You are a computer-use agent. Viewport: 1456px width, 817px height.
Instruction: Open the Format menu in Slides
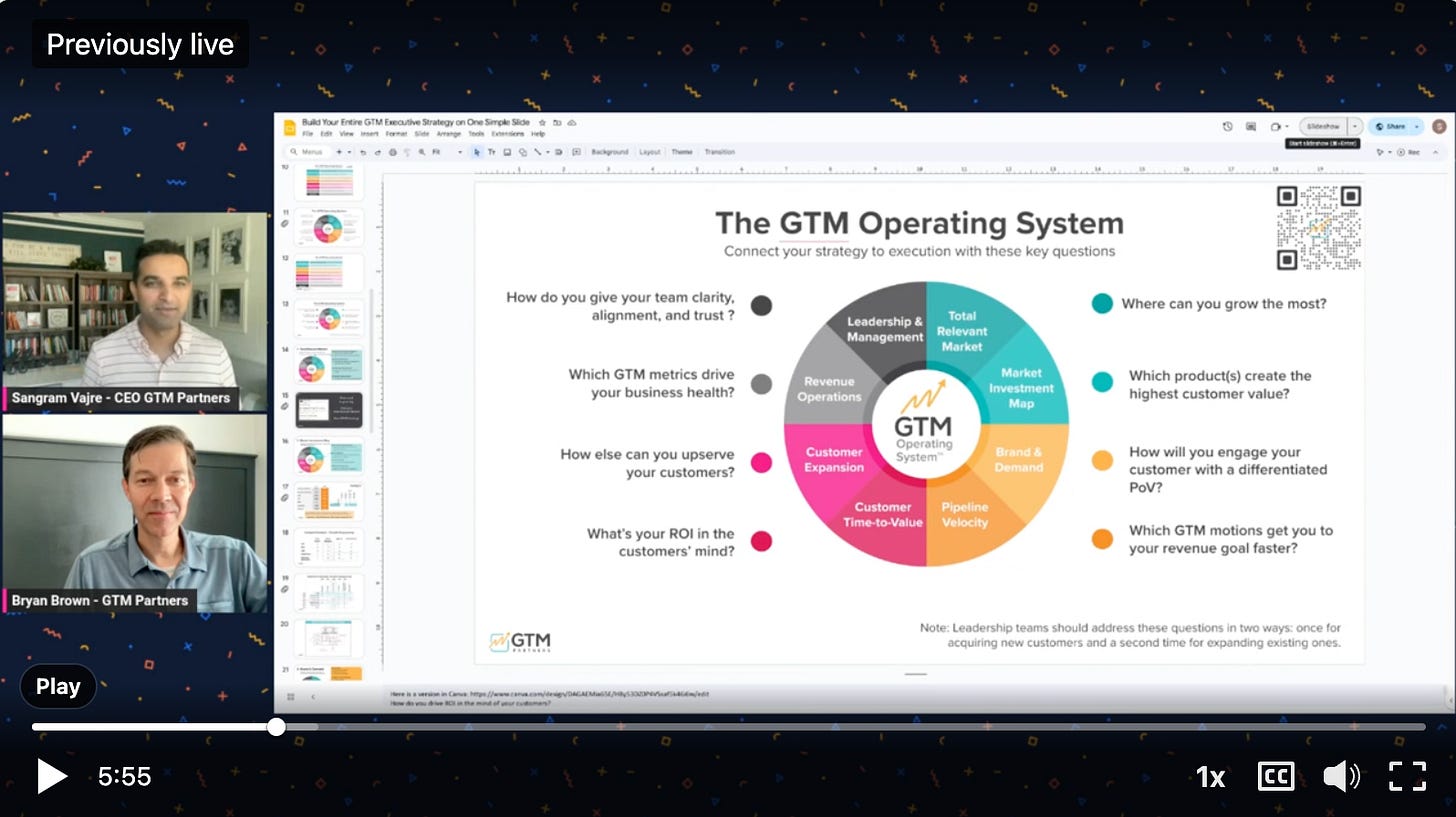click(396, 134)
